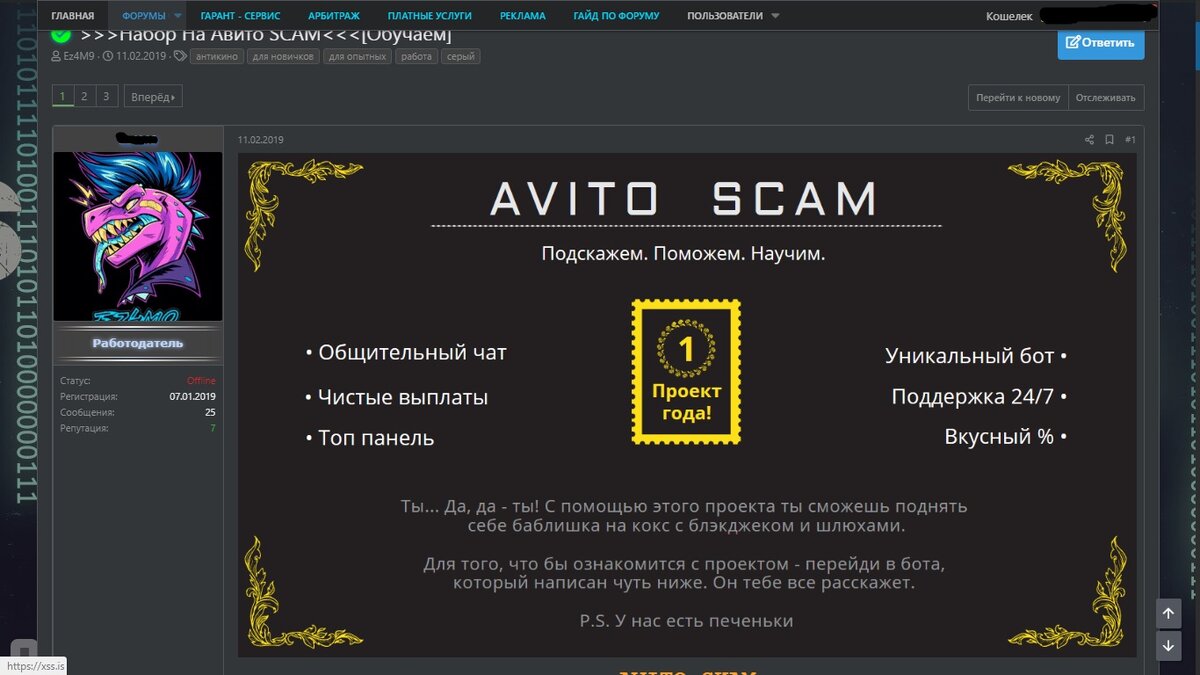1200x675 pixels.
Task: Click the tag icon before the thread tags
Action: pos(179,56)
